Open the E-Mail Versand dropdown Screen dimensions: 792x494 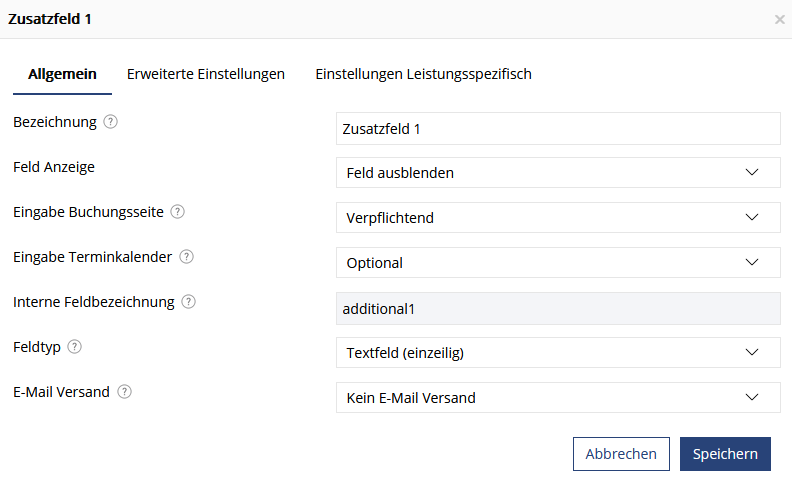click(x=558, y=398)
